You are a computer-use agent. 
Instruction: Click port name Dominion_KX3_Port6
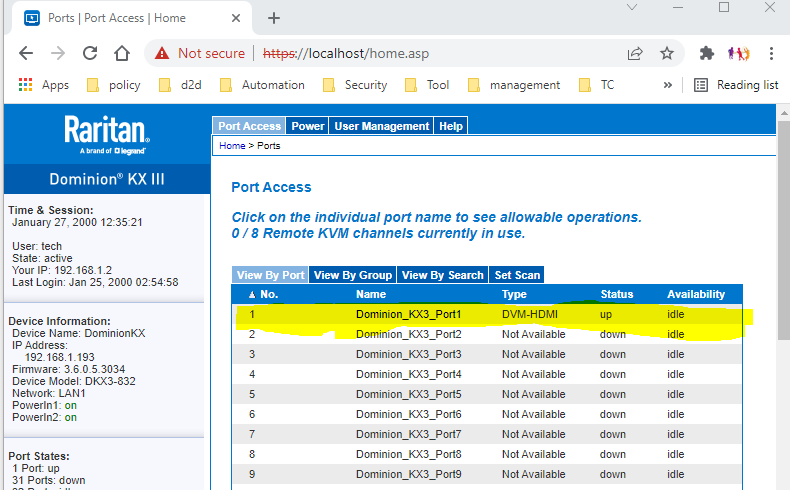[408, 414]
